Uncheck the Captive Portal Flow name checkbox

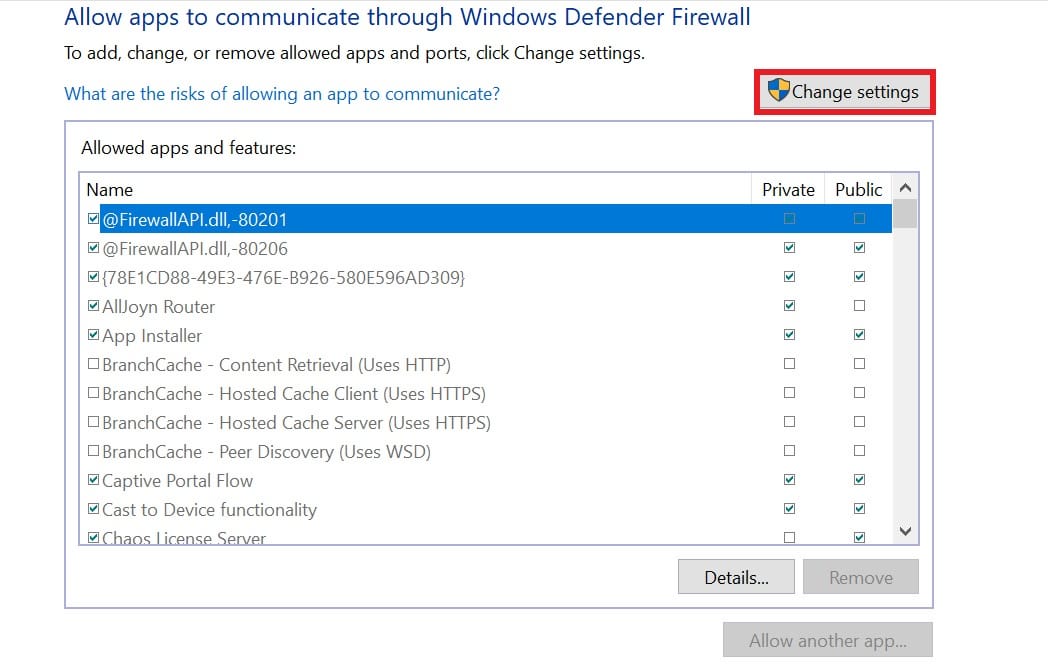tap(94, 480)
